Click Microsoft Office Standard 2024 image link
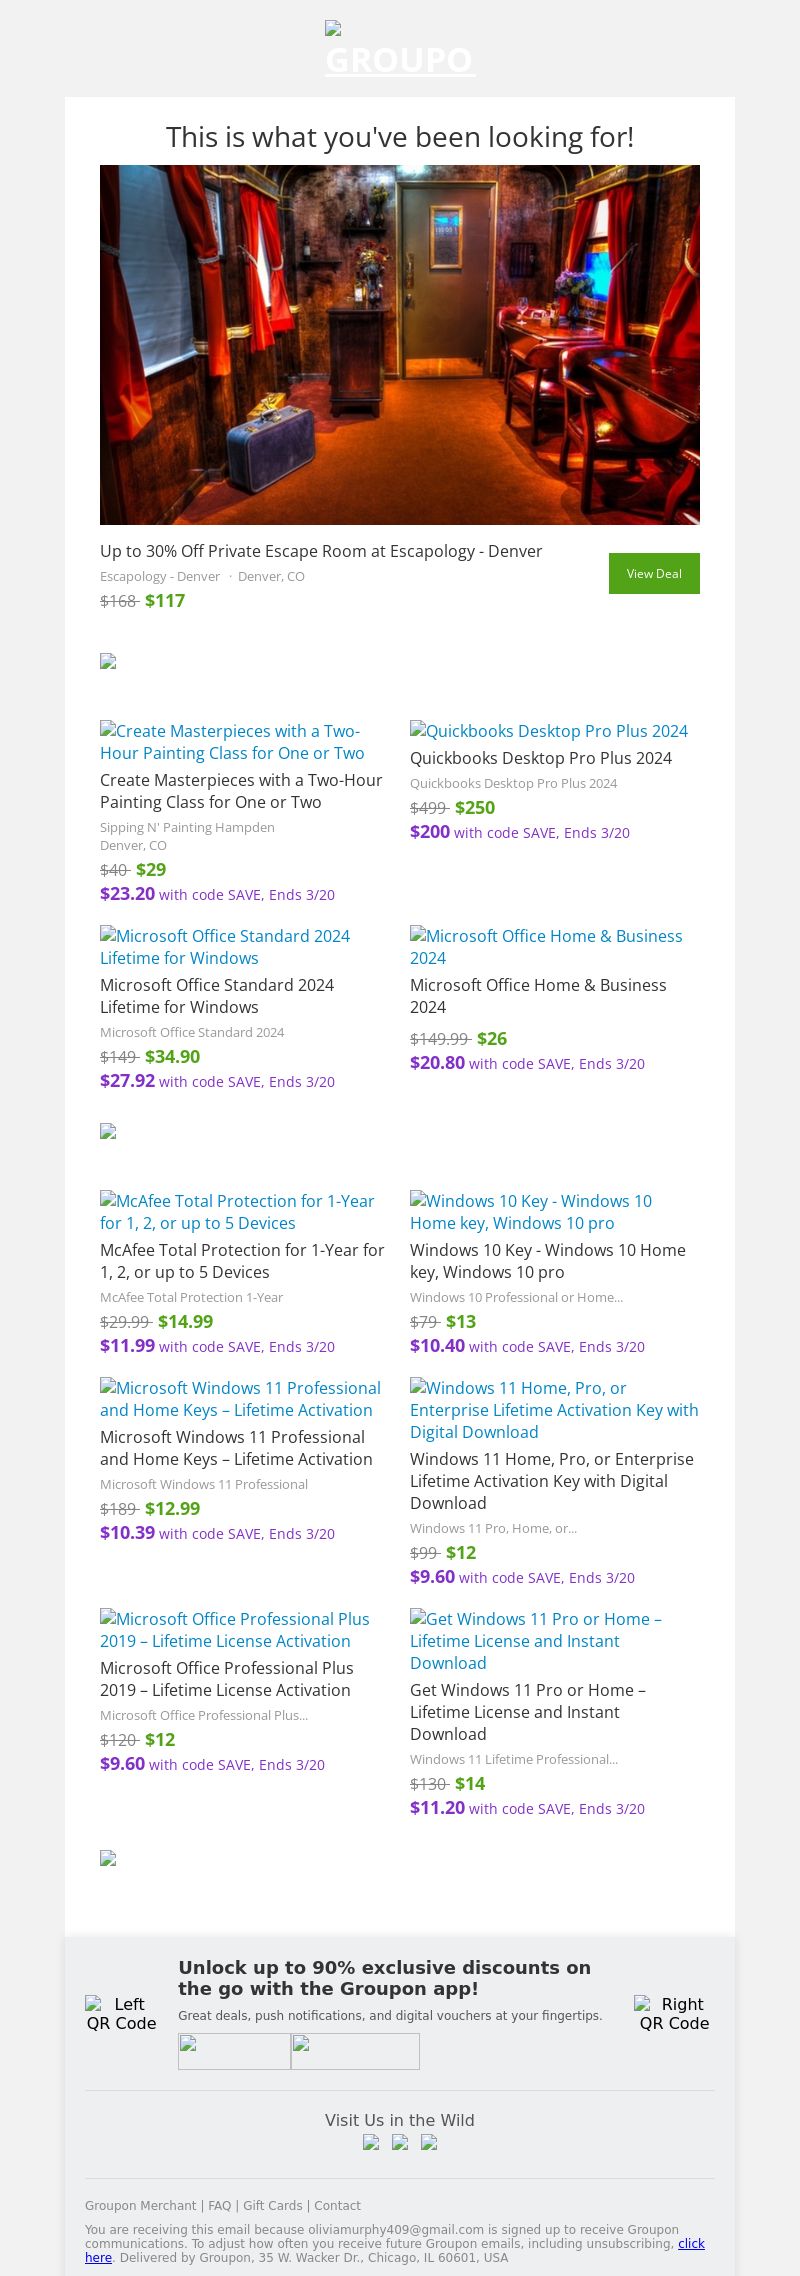 pyautogui.click(x=225, y=947)
